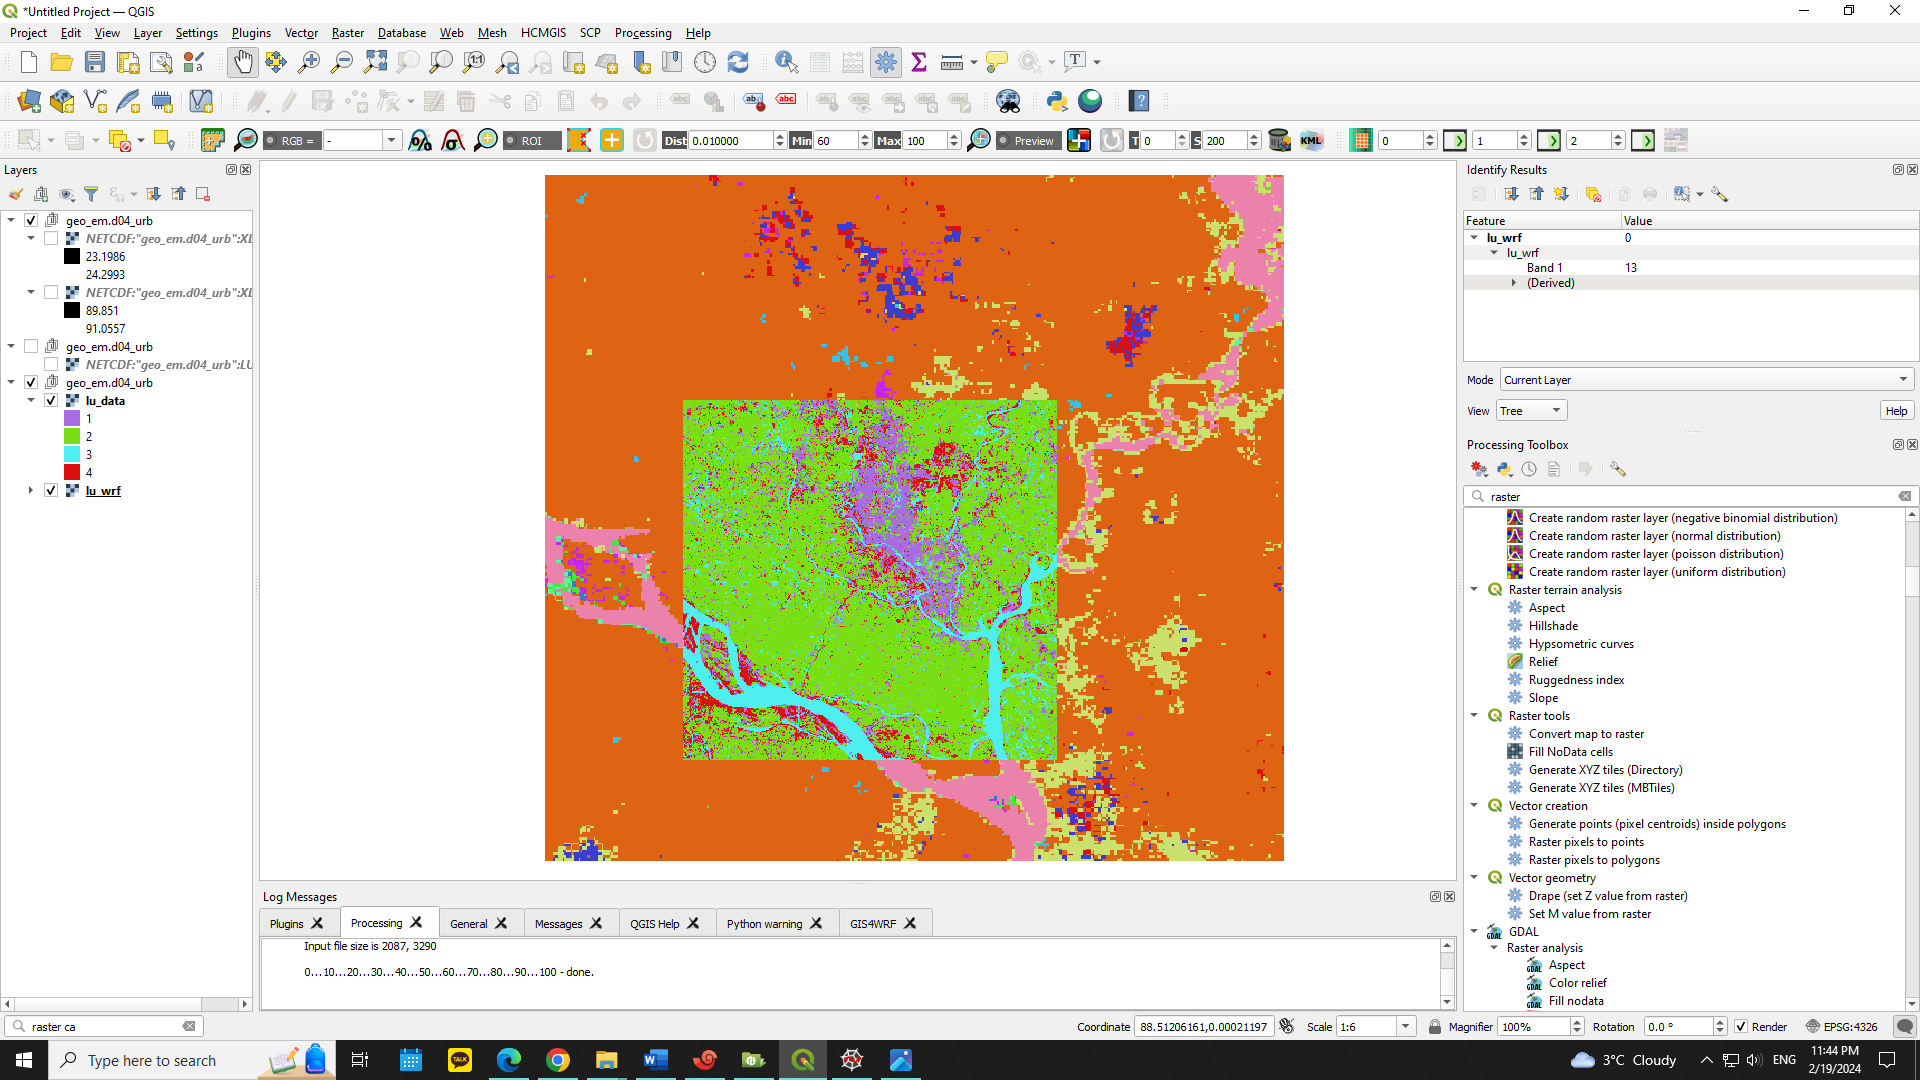Click the red swatch for class 4
This screenshot has width=1920, height=1080.
pos(72,472)
